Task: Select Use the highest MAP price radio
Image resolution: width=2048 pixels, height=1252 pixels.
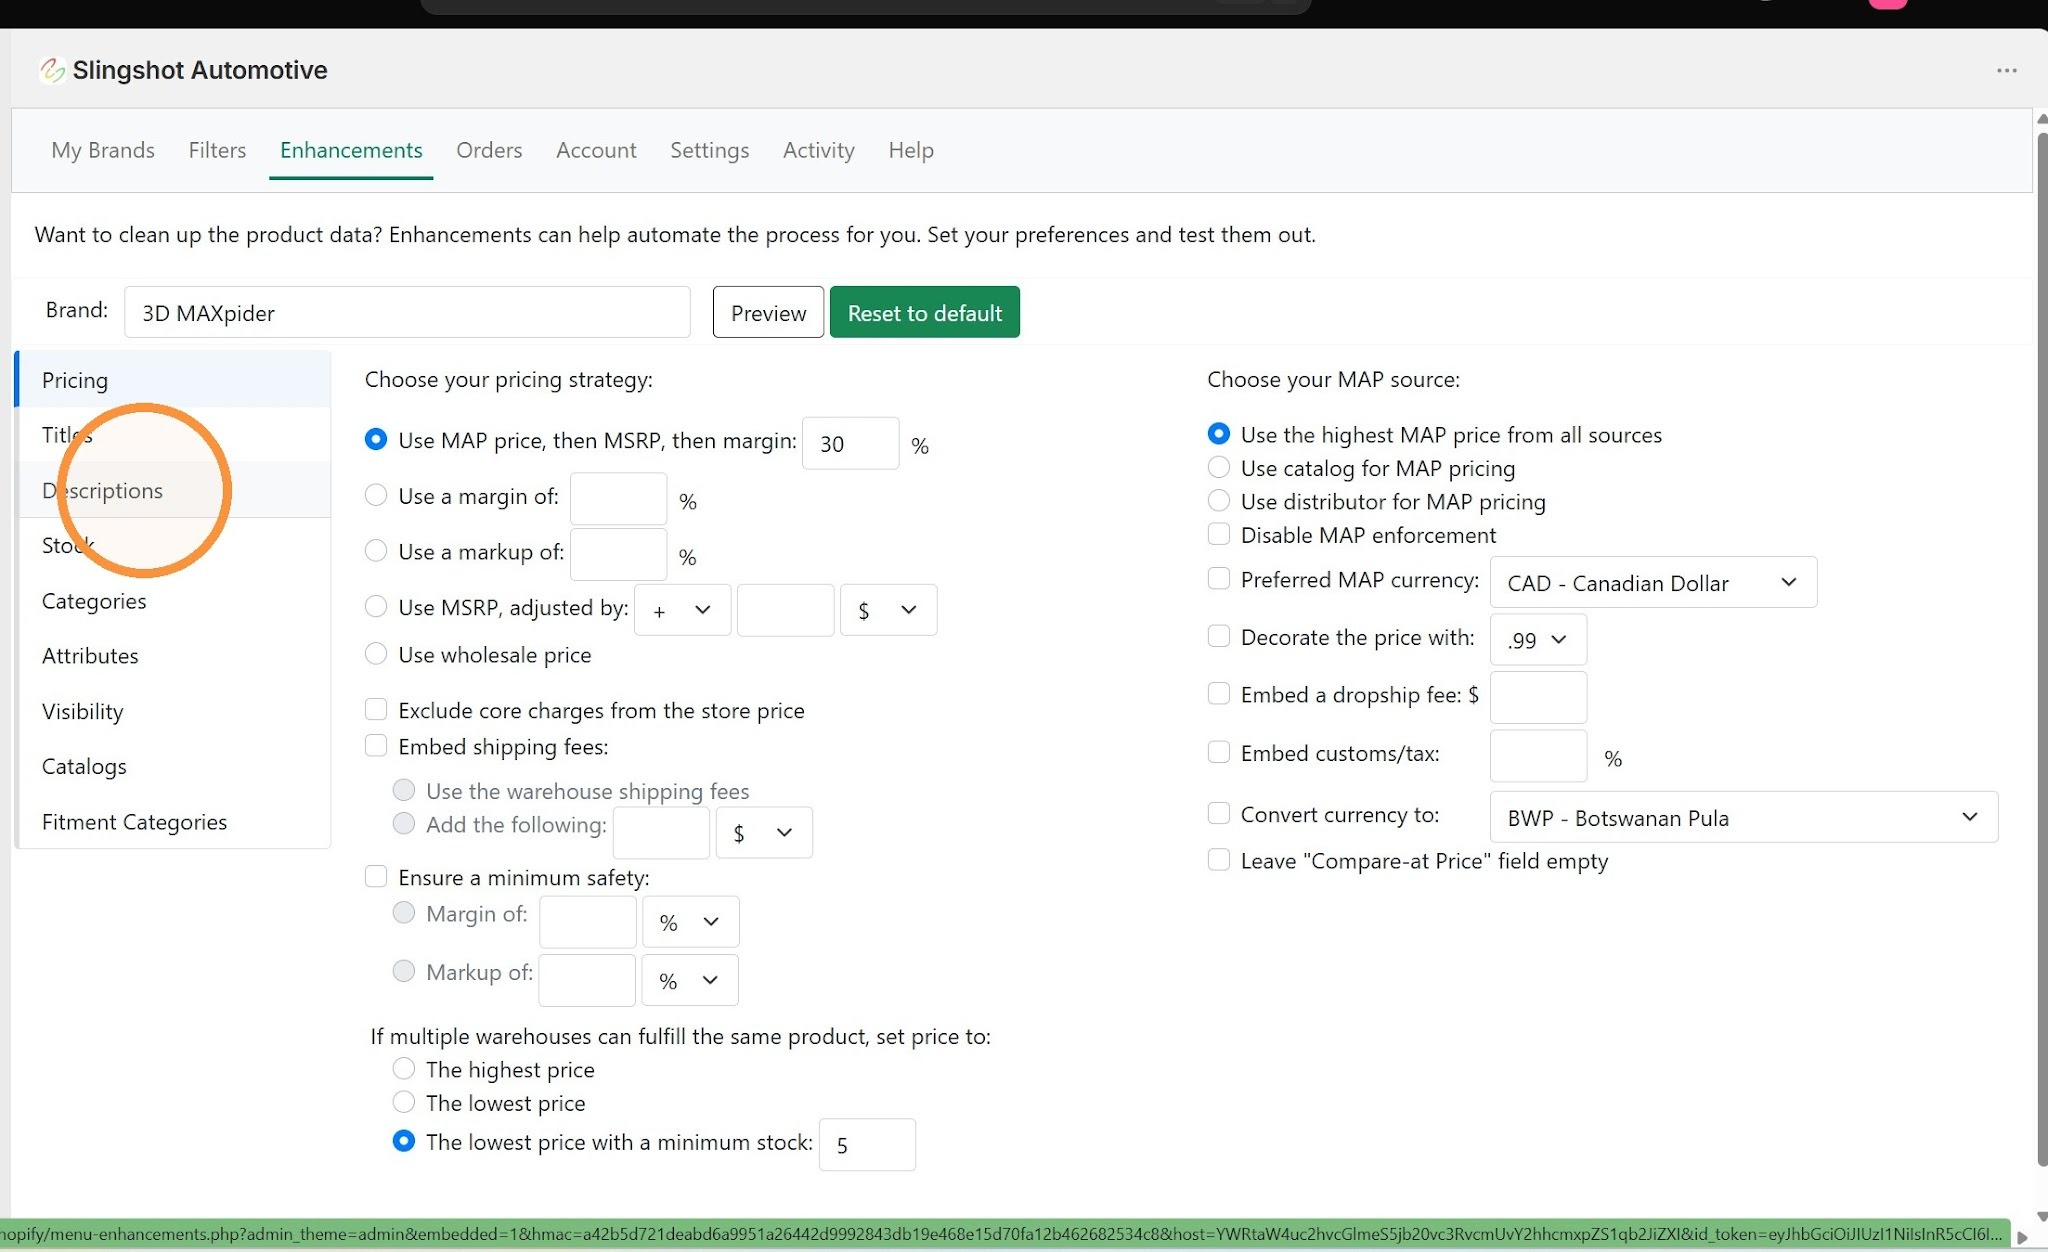Action: [1219, 434]
